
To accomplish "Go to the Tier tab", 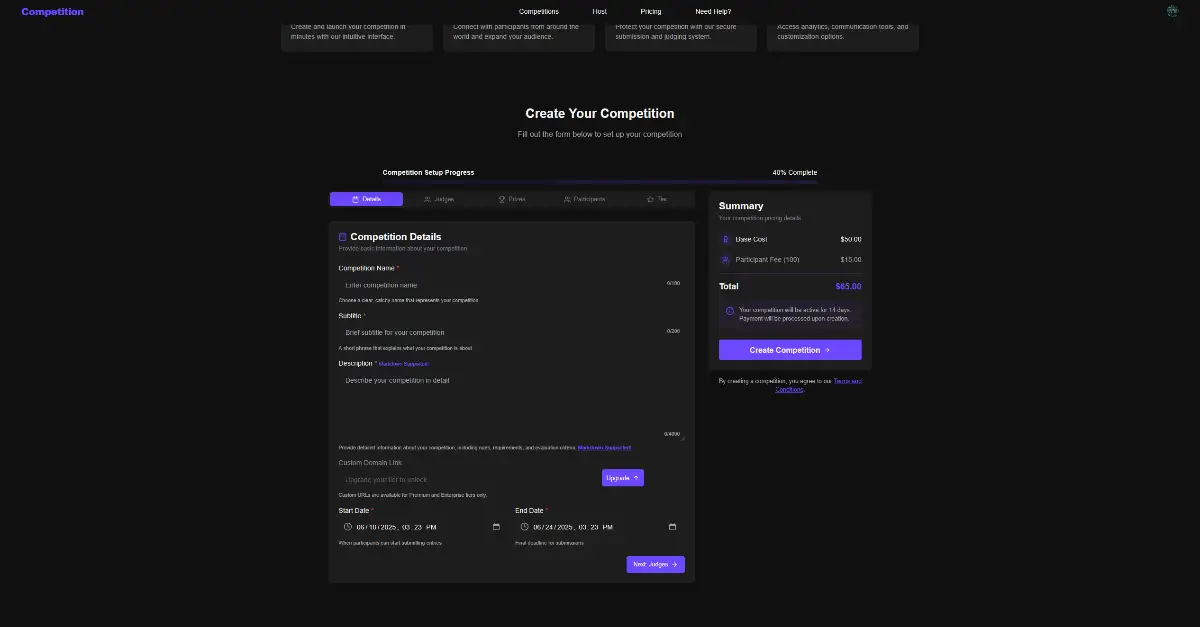I will pos(657,199).
